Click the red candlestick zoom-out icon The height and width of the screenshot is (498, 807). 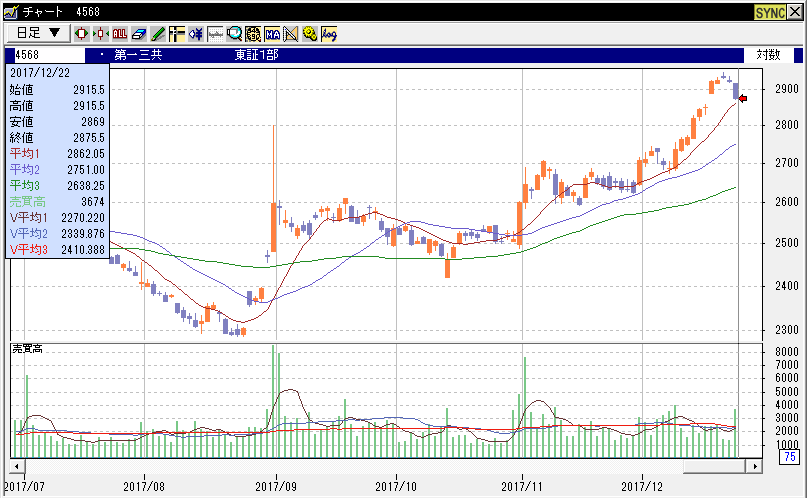pyautogui.click(x=81, y=33)
